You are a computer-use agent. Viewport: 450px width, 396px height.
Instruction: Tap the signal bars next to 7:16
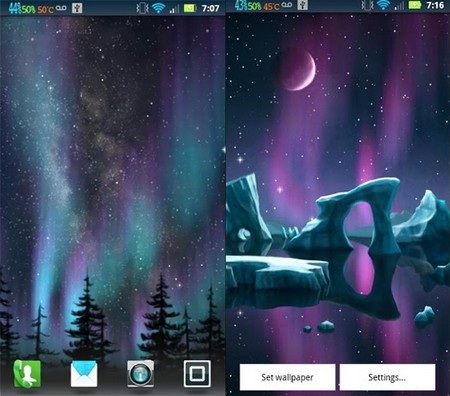399,6
